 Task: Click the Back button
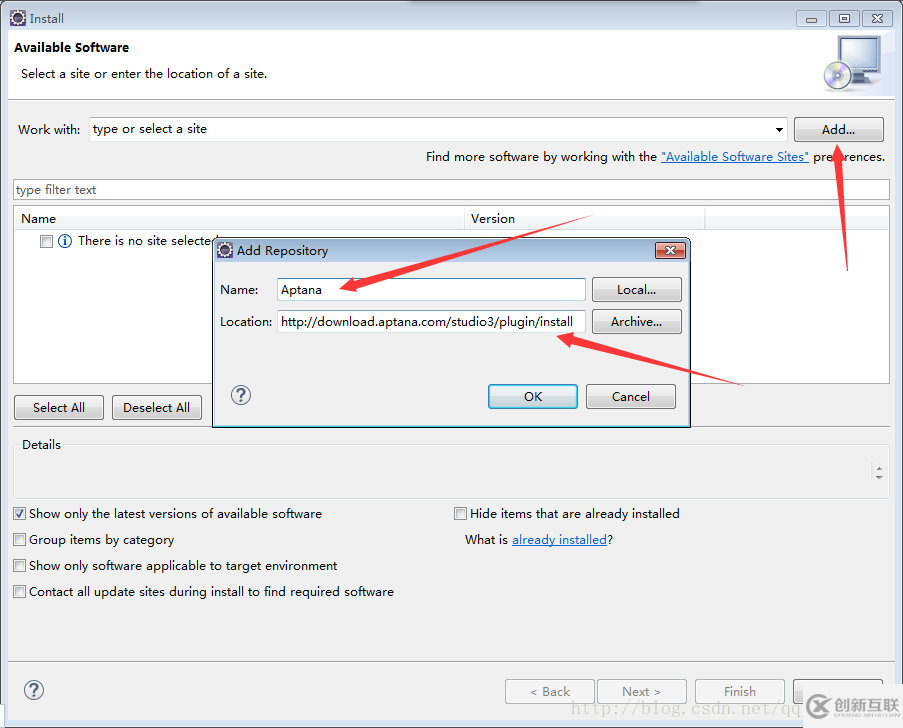pos(550,691)
